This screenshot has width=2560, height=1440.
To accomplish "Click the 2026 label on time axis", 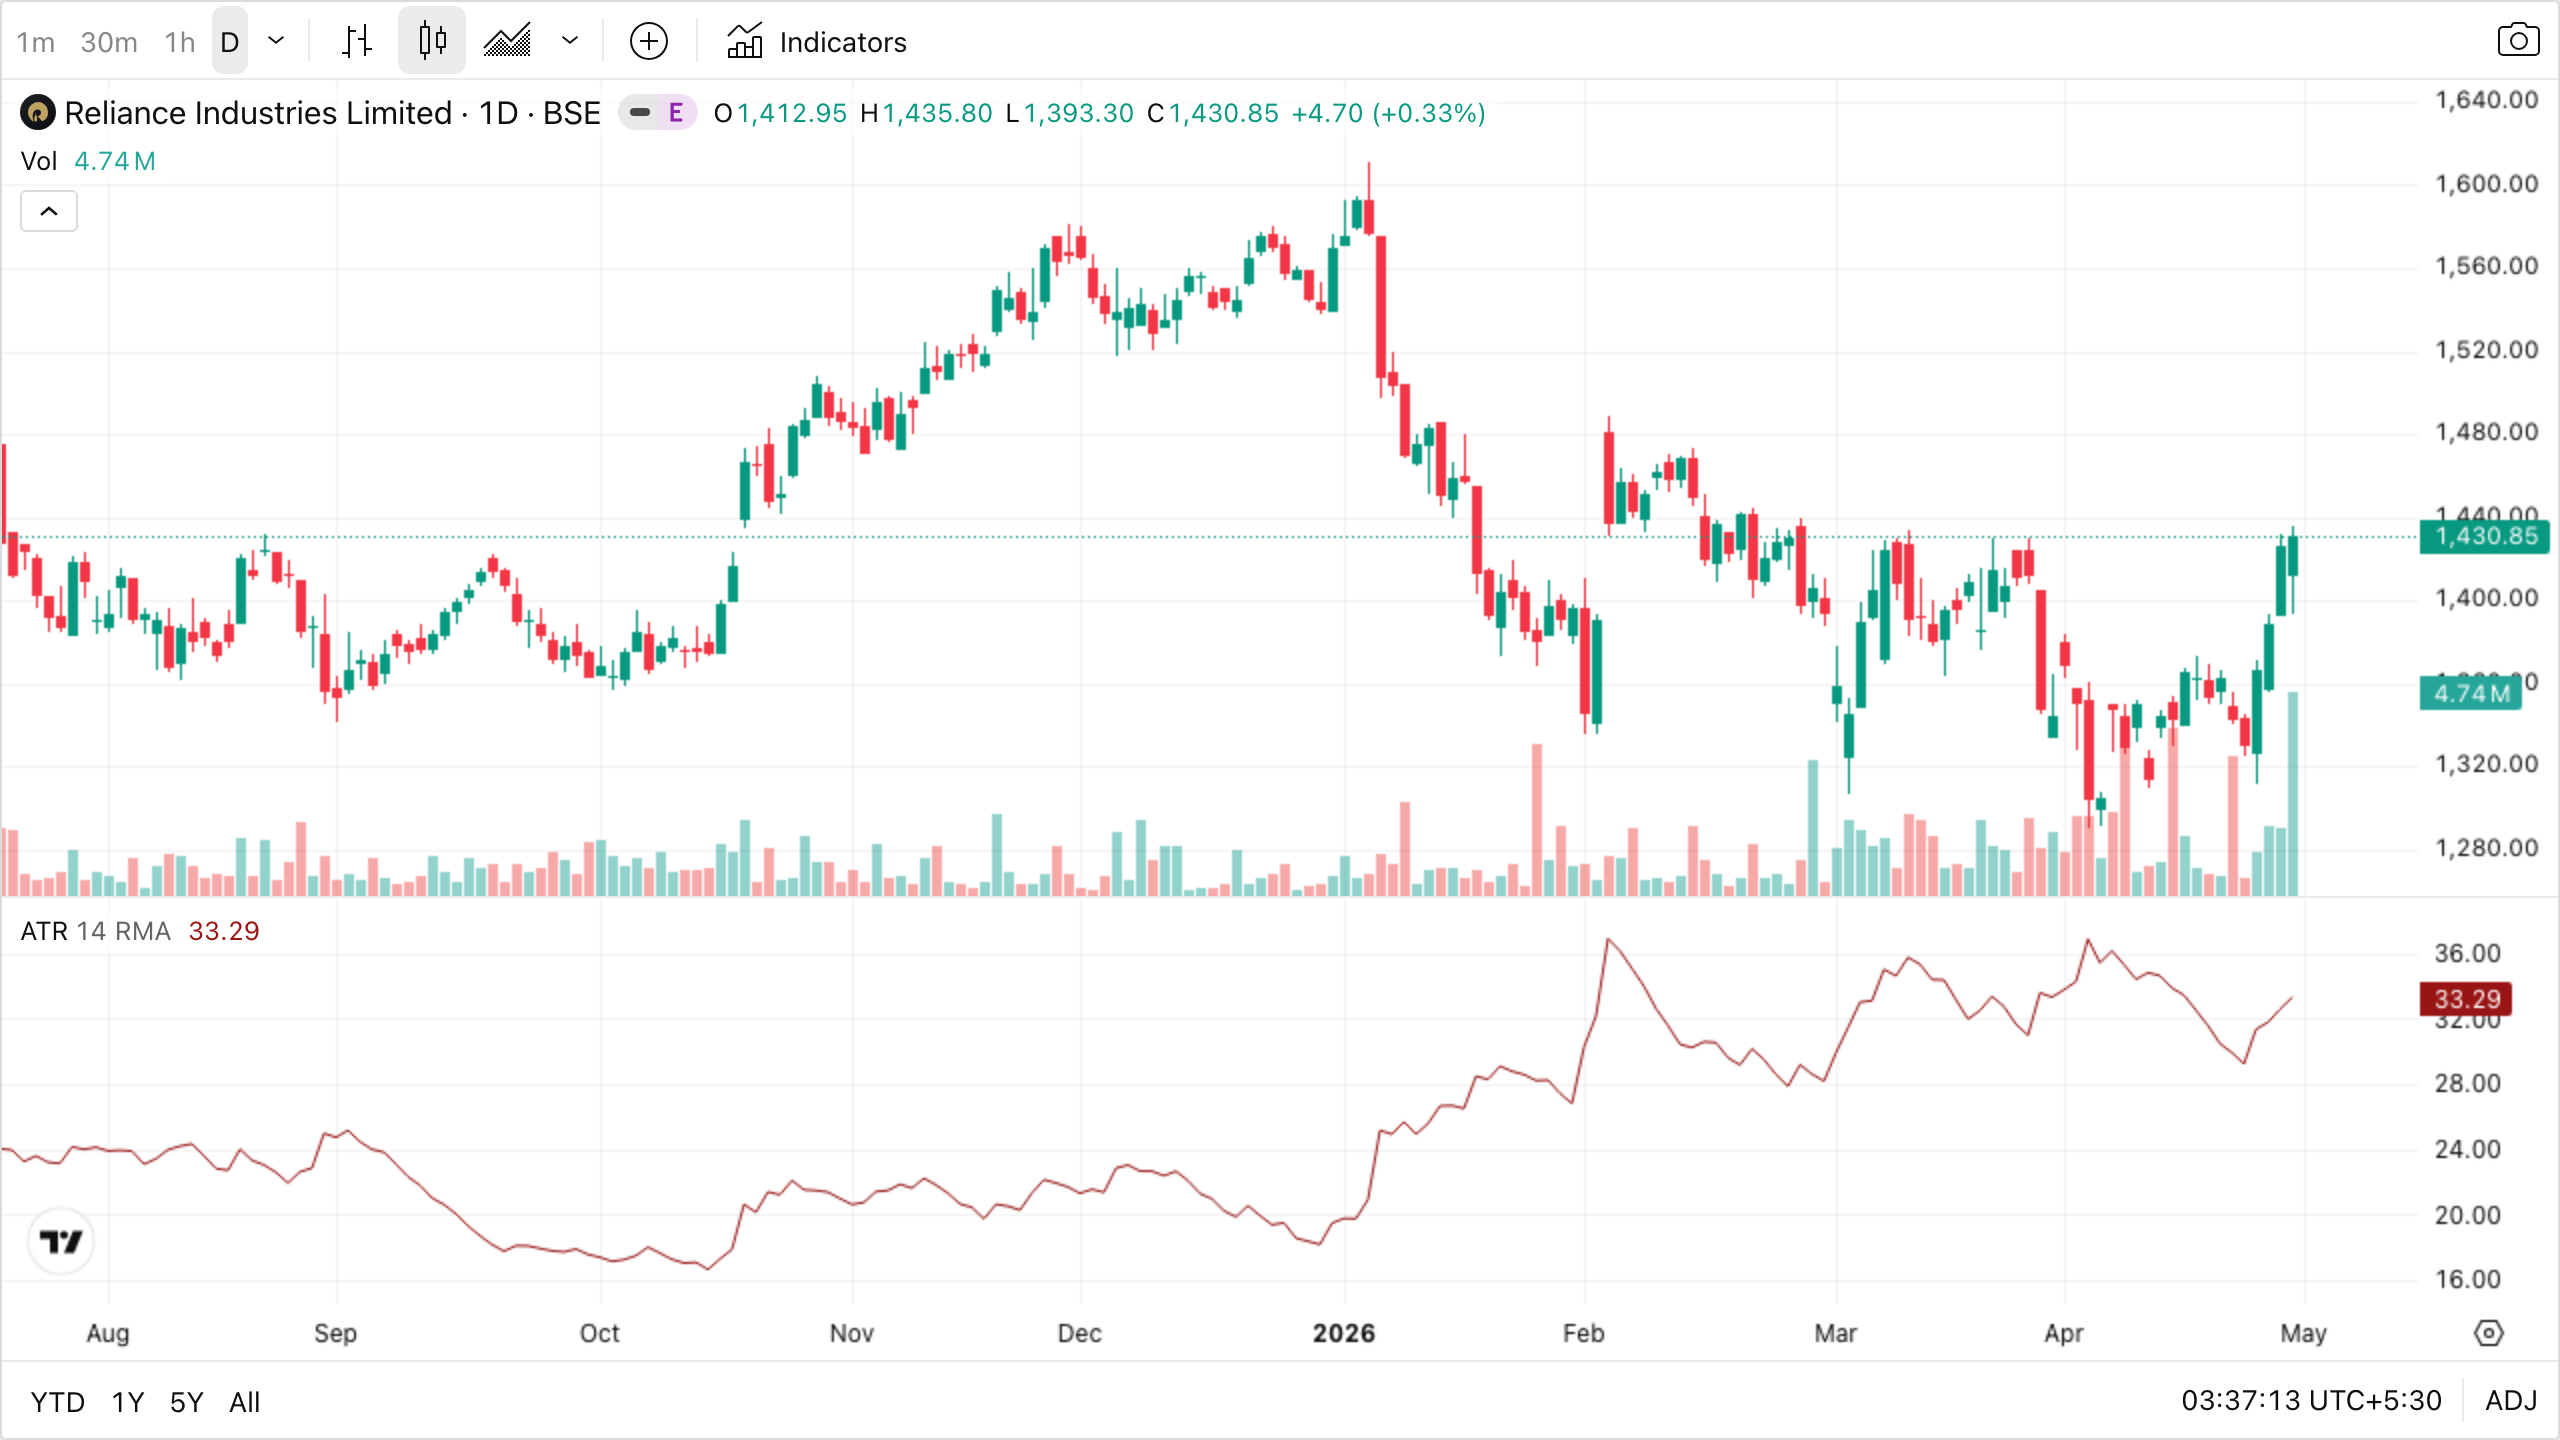I will pyautogui.click(x=1344, y=1333).
